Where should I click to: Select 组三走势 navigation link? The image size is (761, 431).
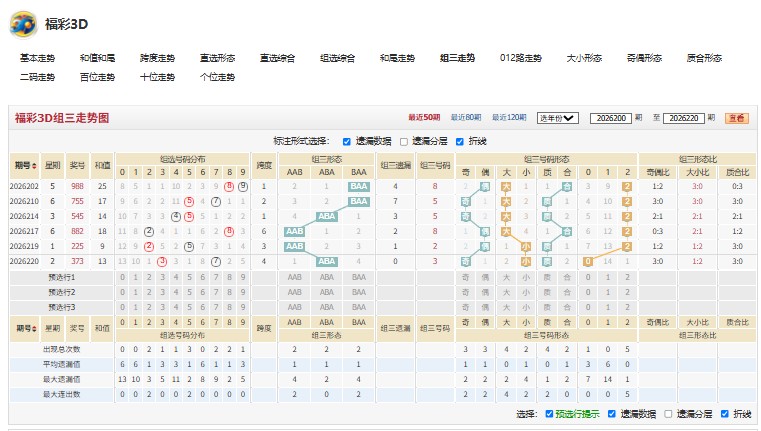point(457,58)
